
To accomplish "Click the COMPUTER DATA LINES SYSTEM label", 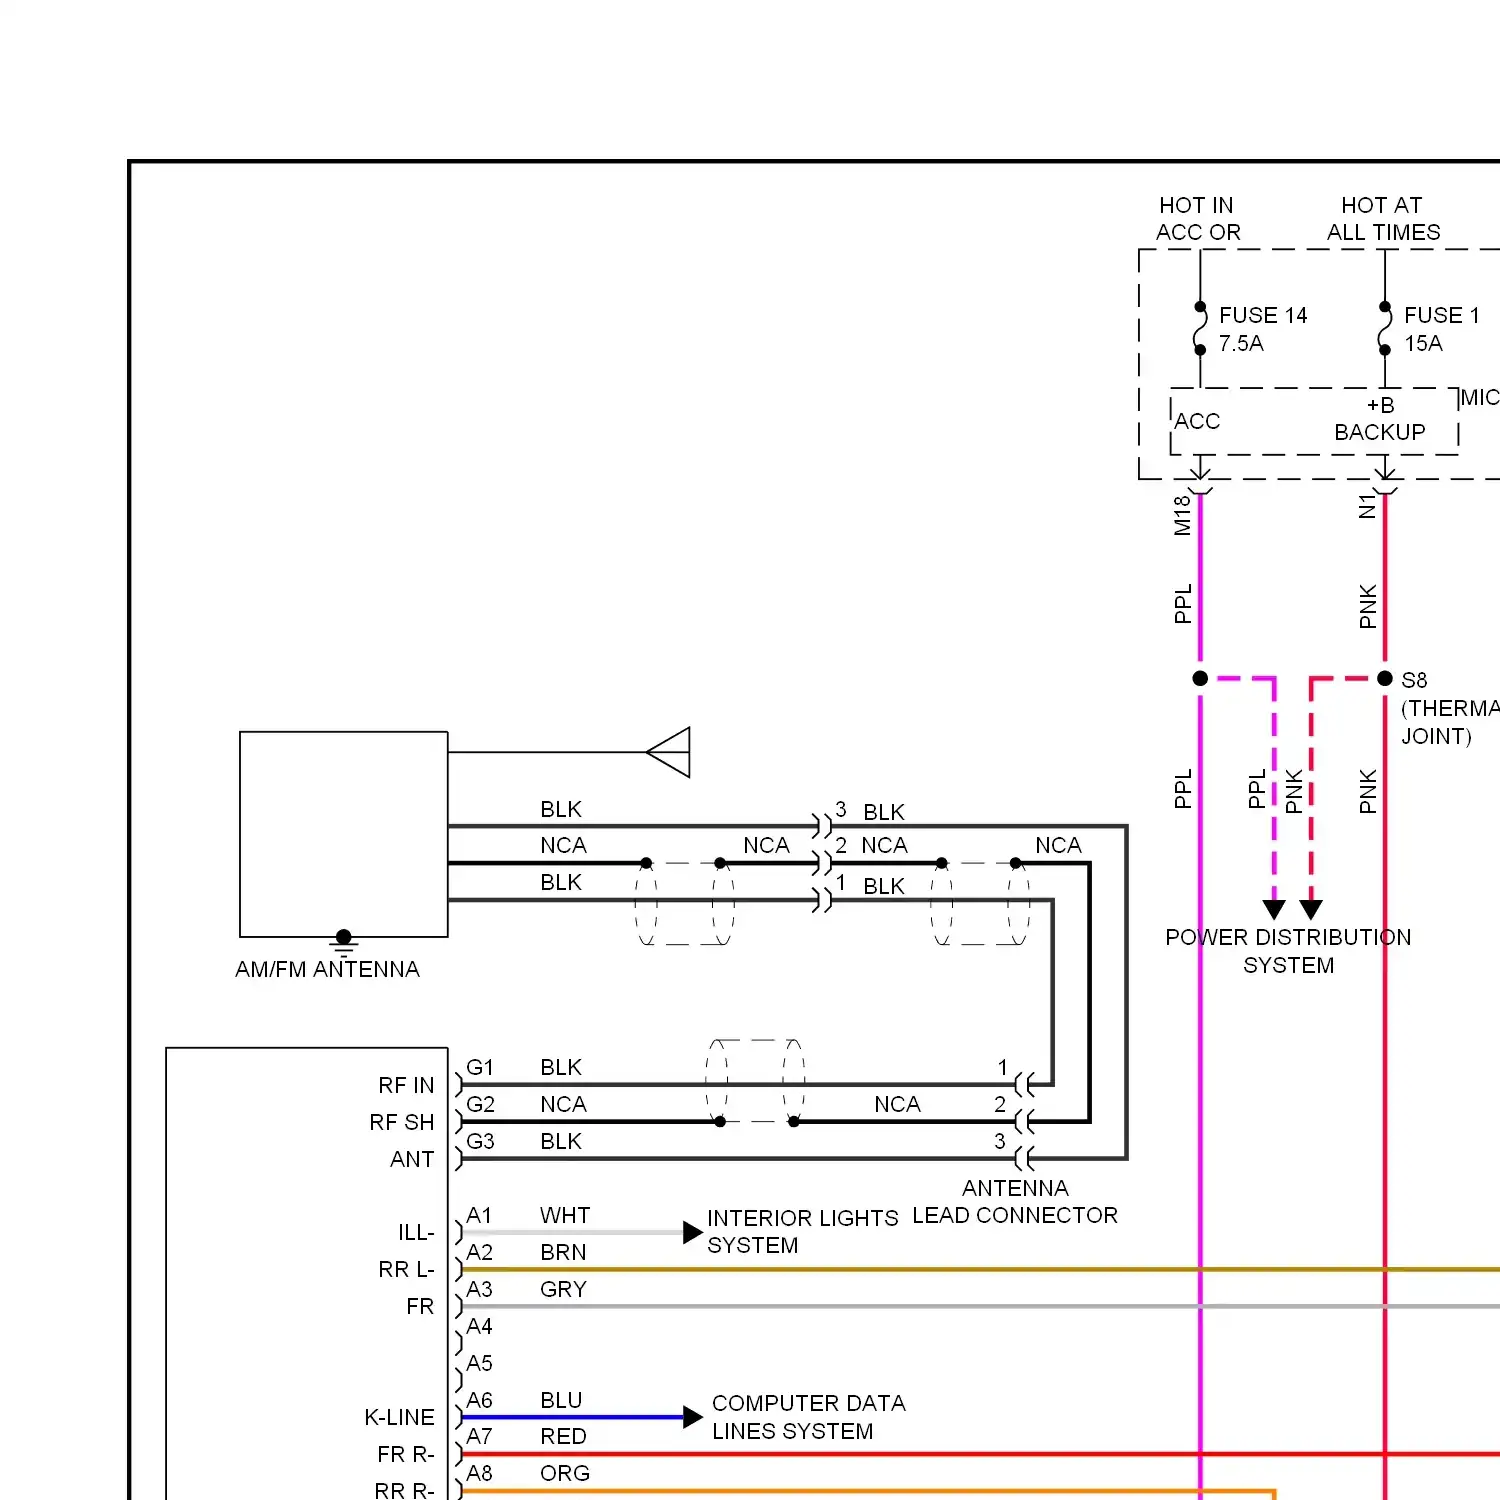I will point(809,1417).
